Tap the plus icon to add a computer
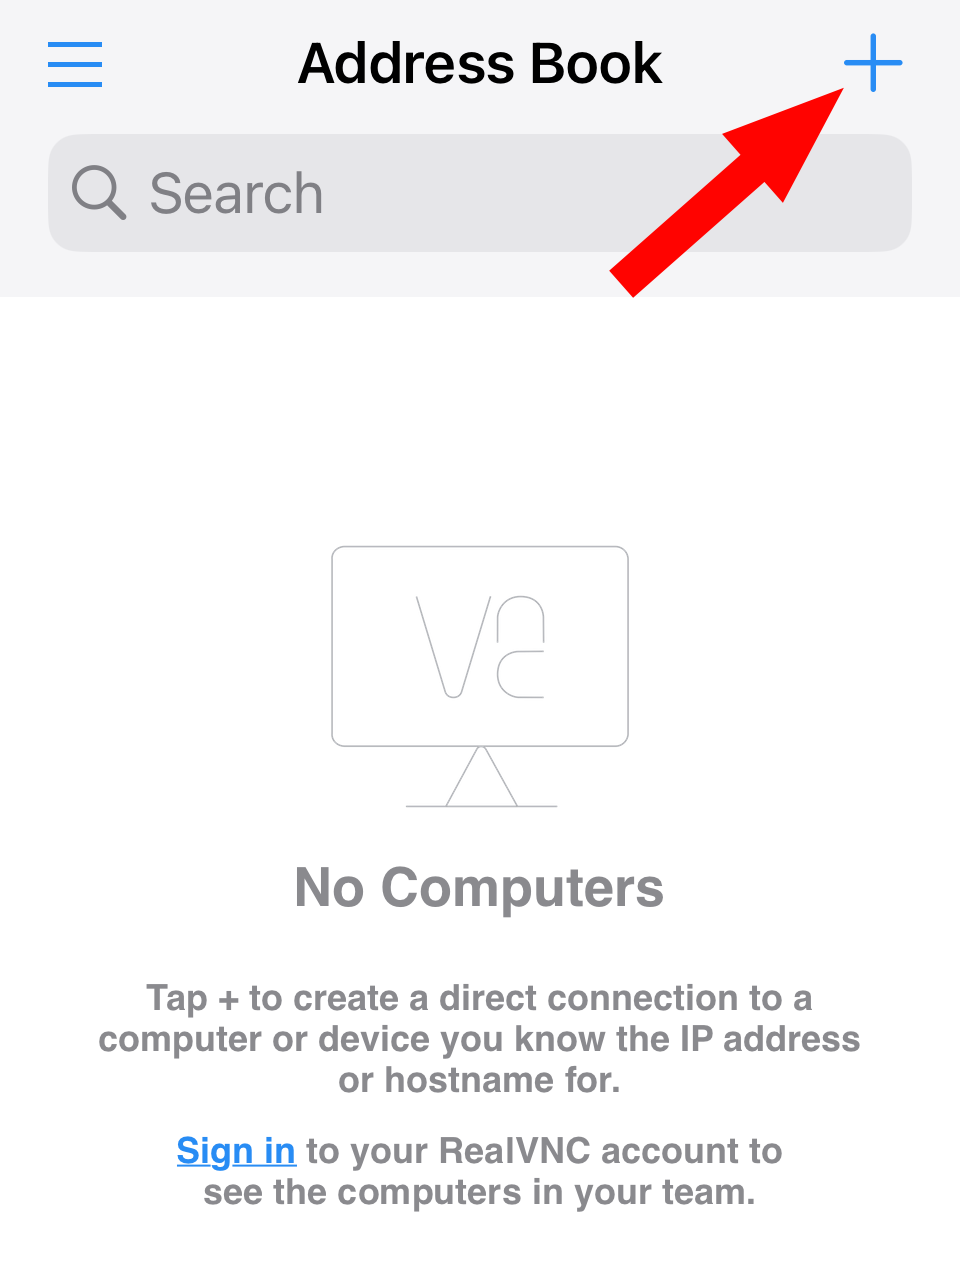Viewport: 960px width, 1265px height. pyautogui.click(x=873, y=62)
